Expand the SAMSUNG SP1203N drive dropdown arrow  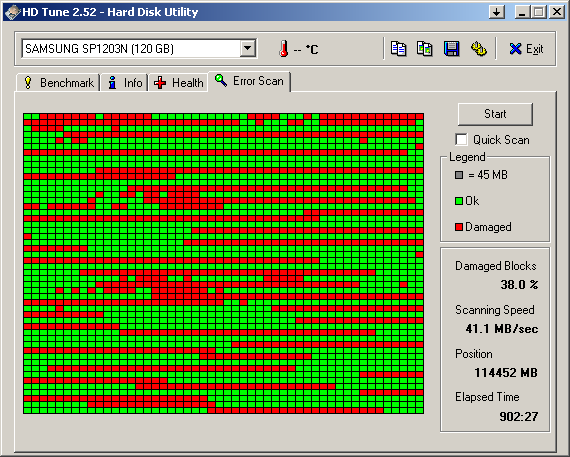click(248, 48)
